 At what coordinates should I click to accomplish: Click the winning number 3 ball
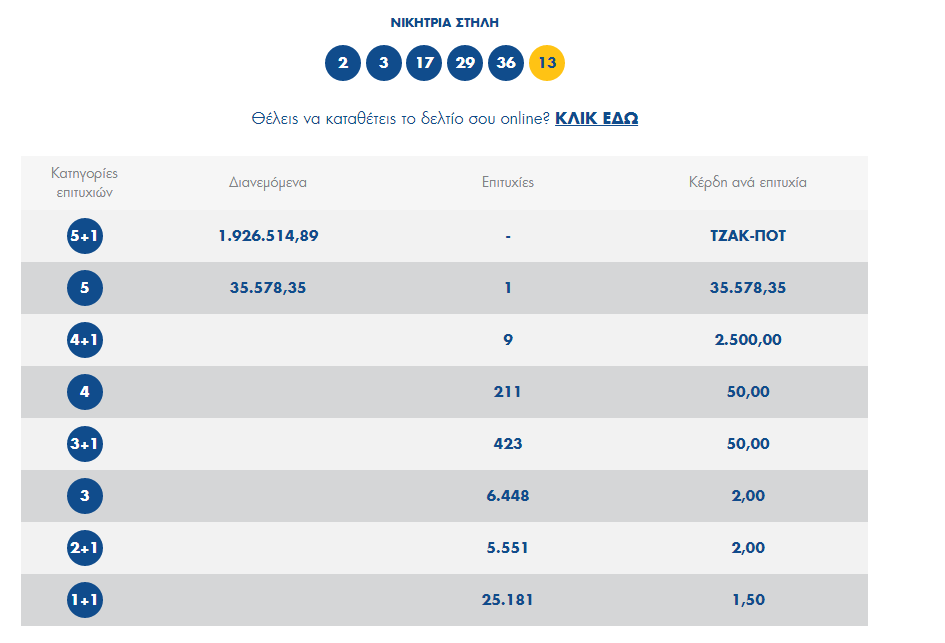[x=384, y=63]
